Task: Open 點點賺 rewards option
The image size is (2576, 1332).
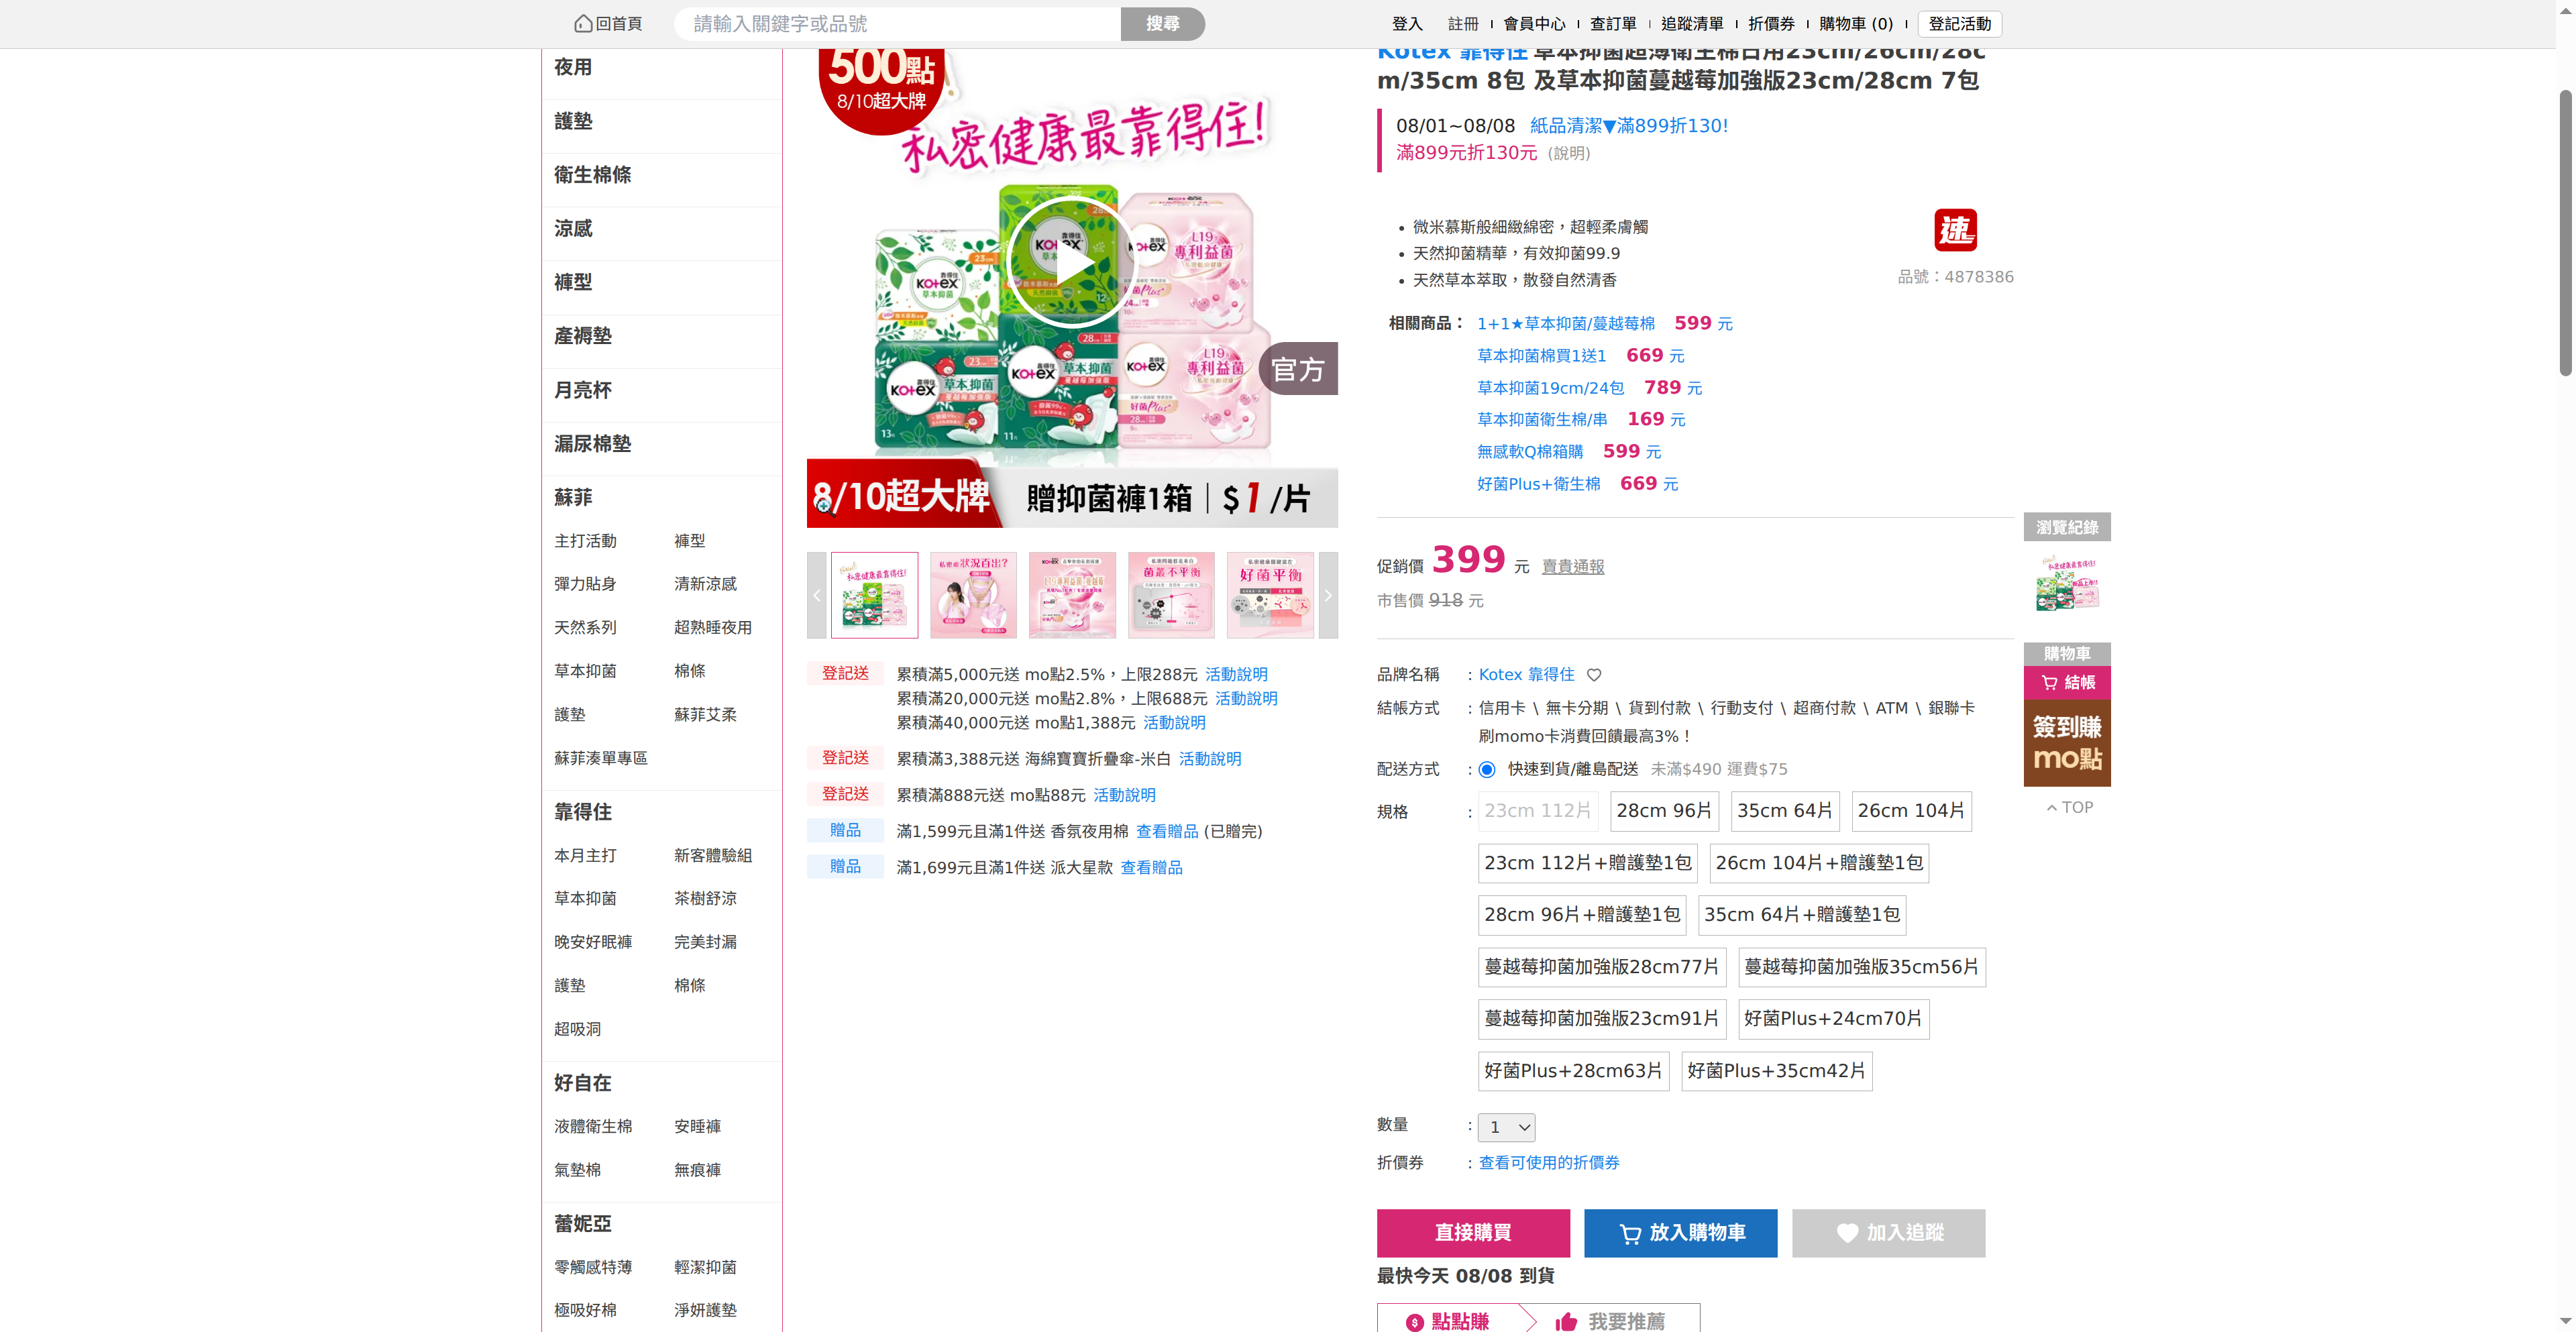Action: pyautogui.click(x=1448, y=1321)
